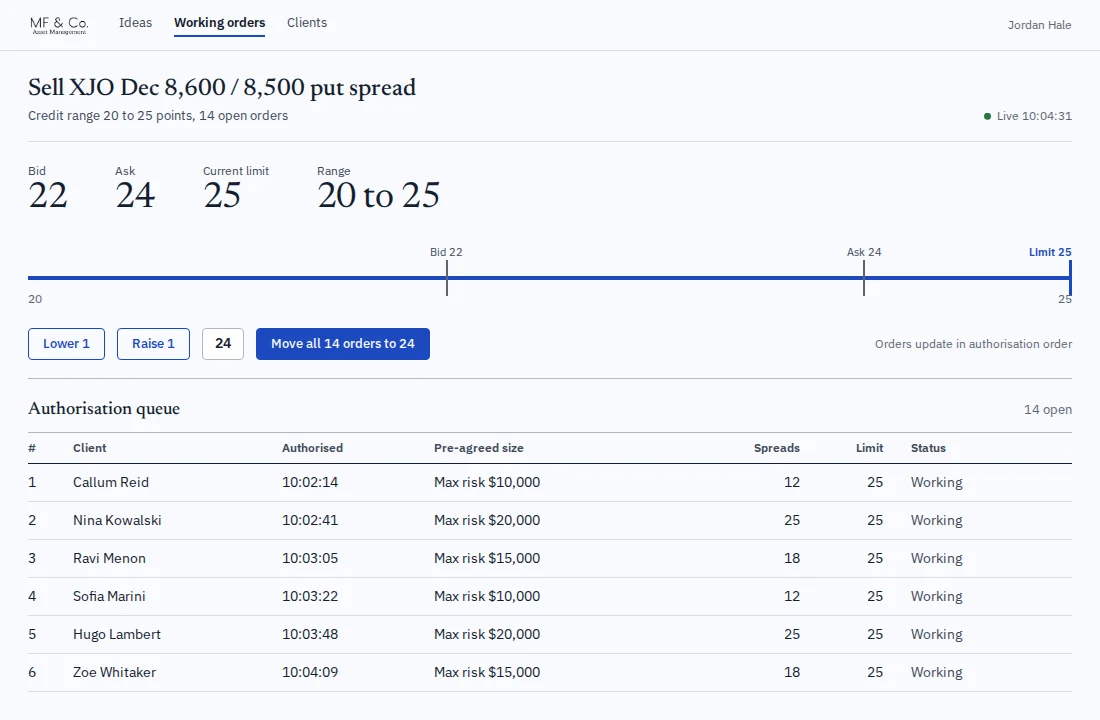
Task: Click Working status for Zoe Whitaker
Action: (937, 672)
